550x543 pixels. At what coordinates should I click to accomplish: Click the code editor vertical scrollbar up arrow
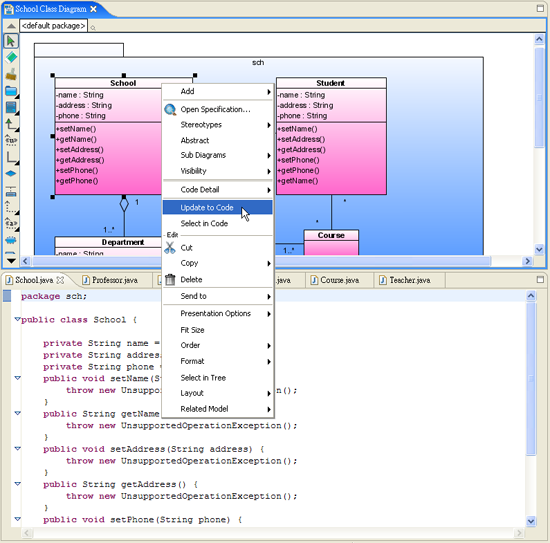point(531,296)
